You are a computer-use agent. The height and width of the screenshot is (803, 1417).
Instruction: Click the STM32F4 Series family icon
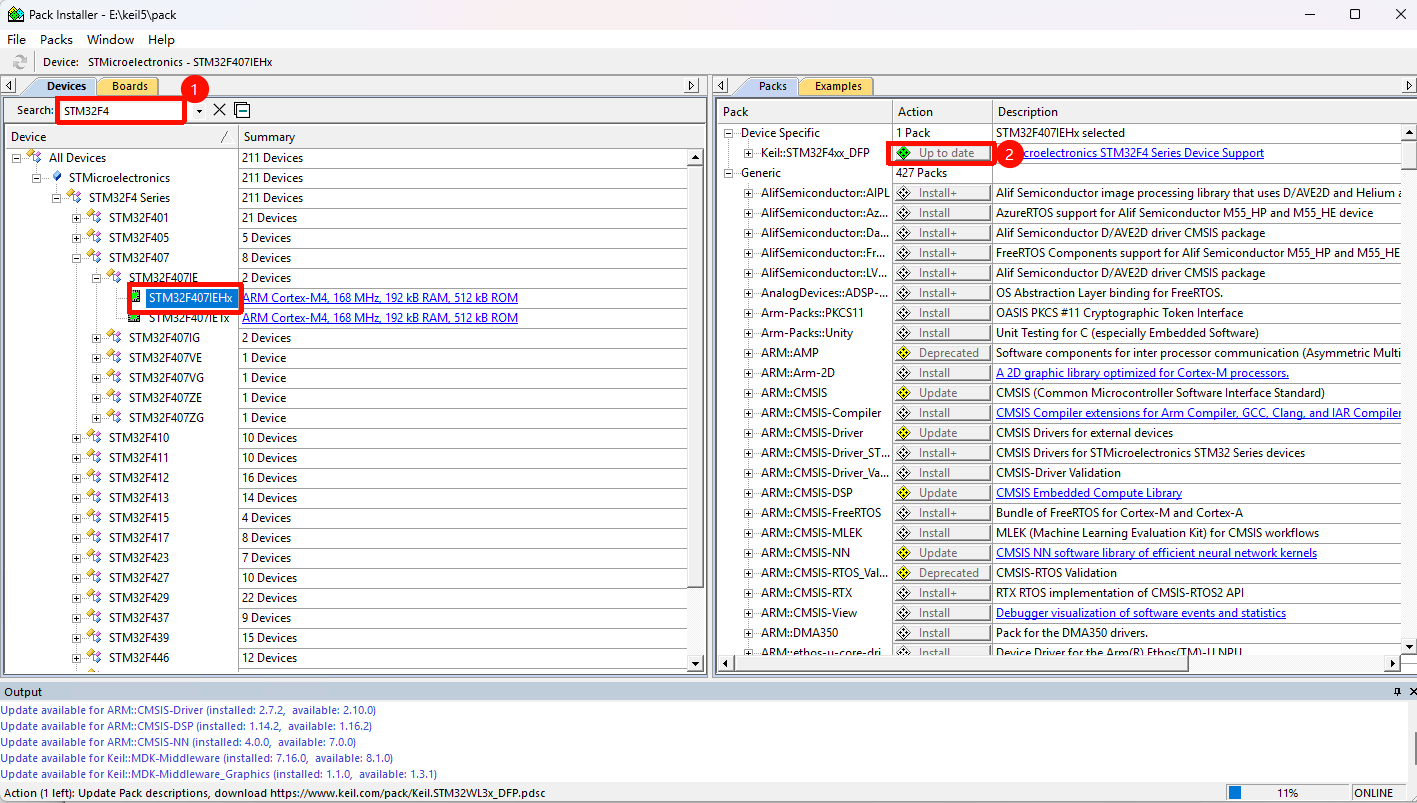[x=76, y=197]
